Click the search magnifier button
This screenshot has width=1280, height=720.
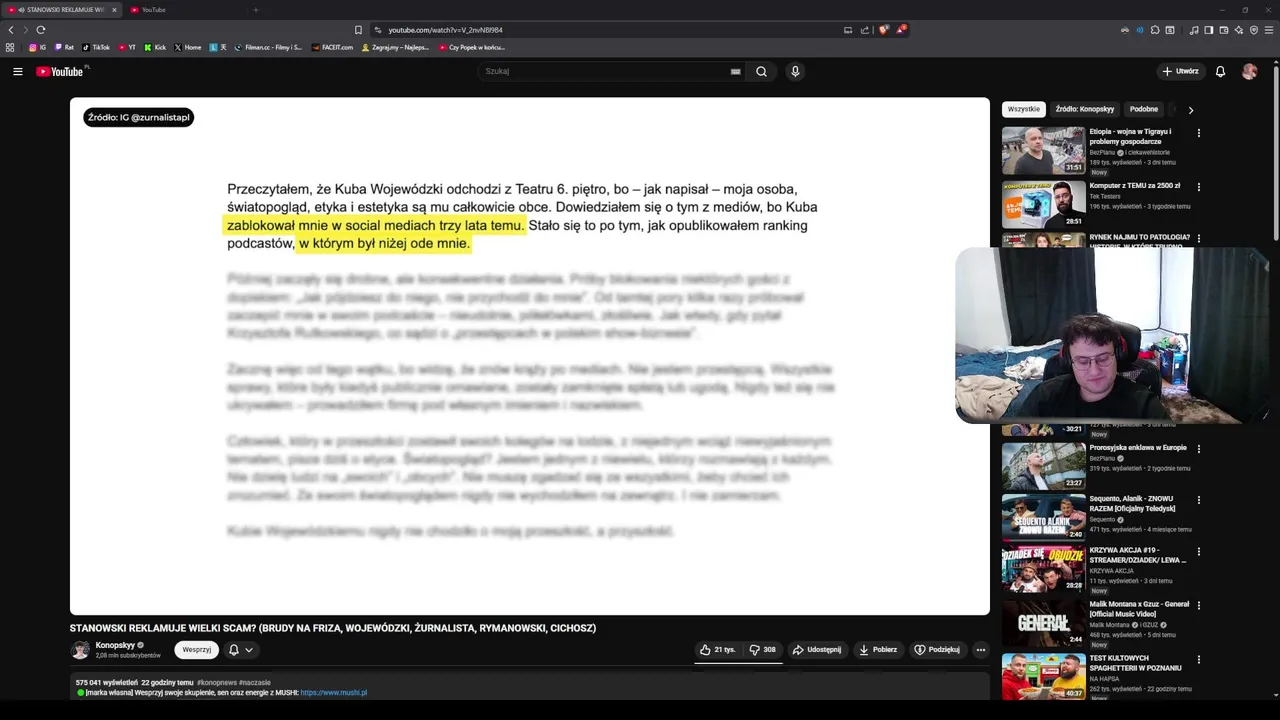pos(761,71)
